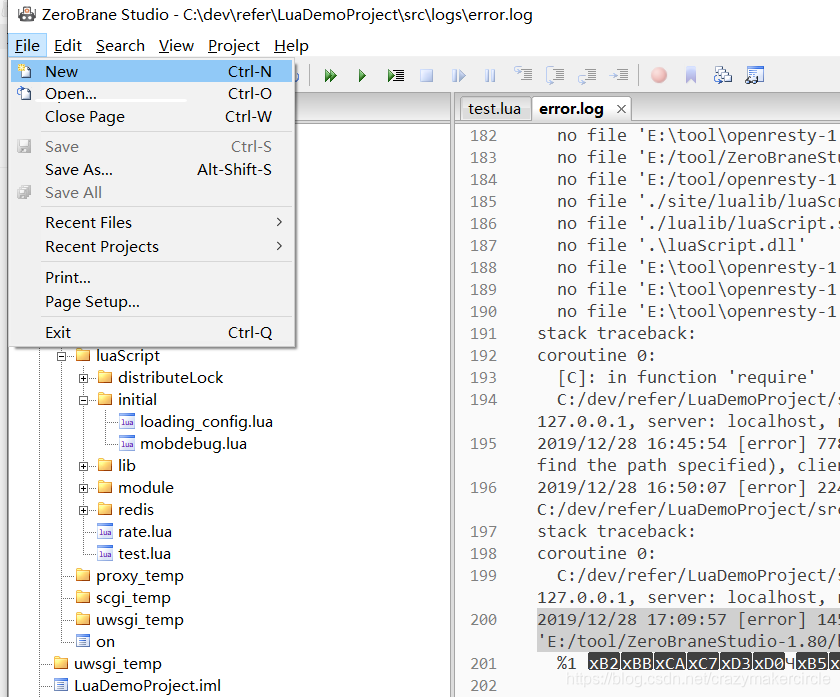Click the single green Run arrow icon

click(362, 76)
